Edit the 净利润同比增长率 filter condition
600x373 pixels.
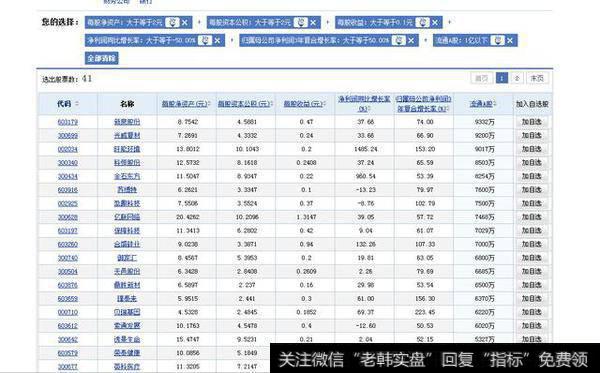coord(205,40)
